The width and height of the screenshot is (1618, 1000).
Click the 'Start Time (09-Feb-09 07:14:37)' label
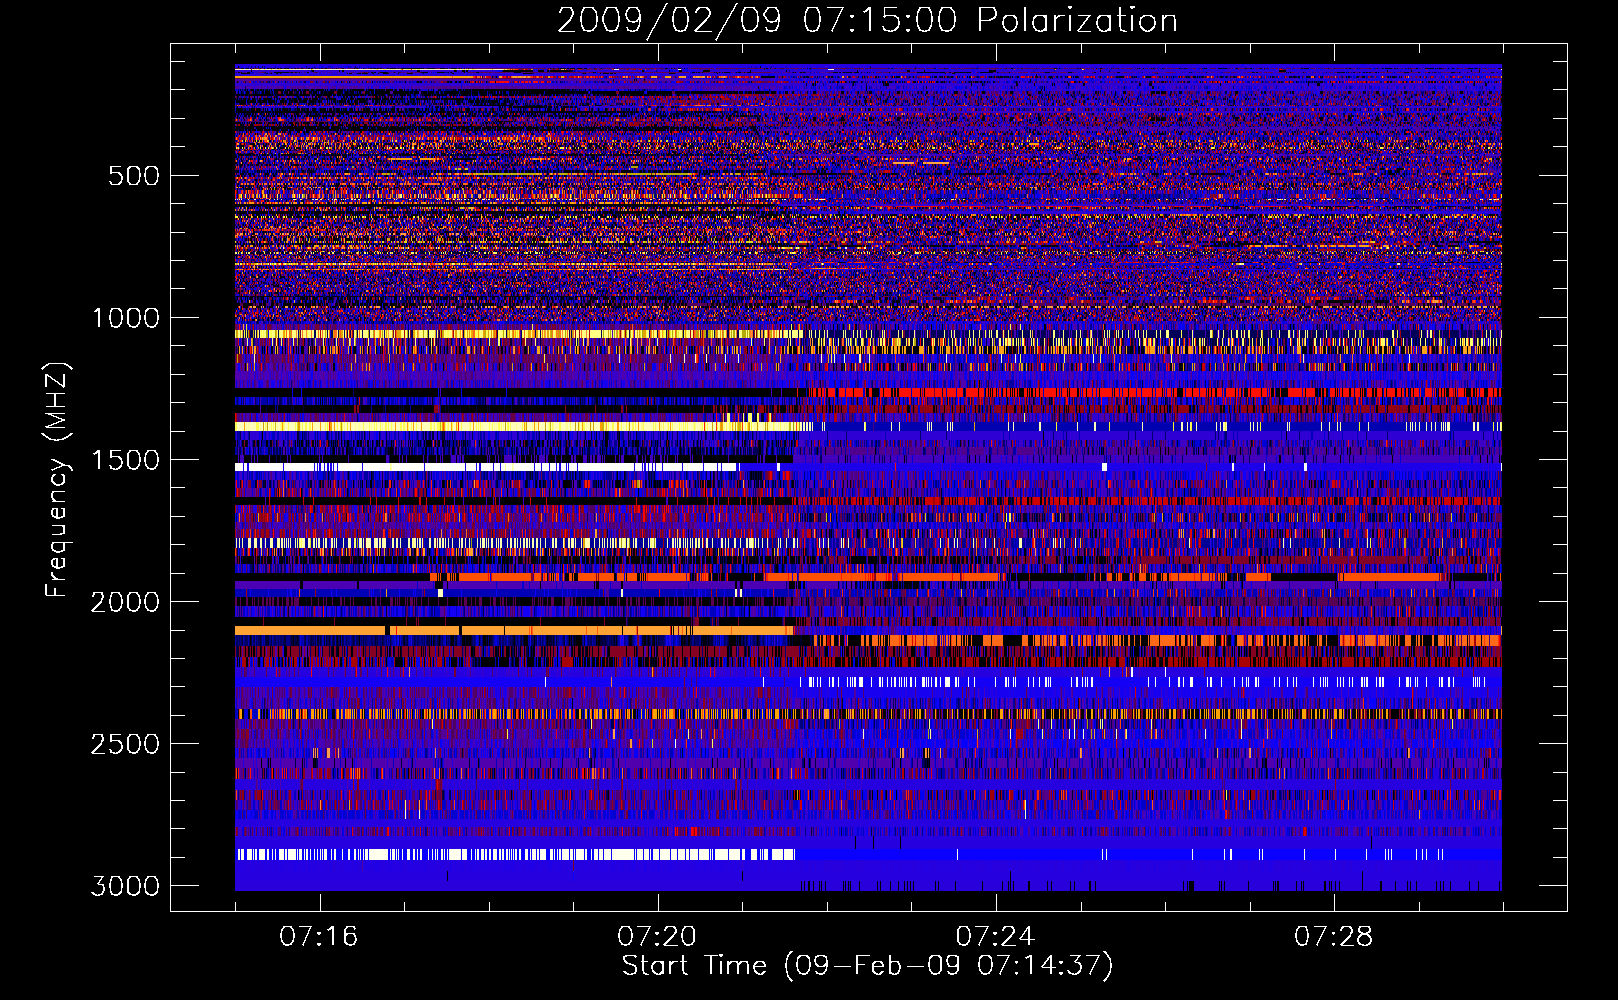pos(867,966)
